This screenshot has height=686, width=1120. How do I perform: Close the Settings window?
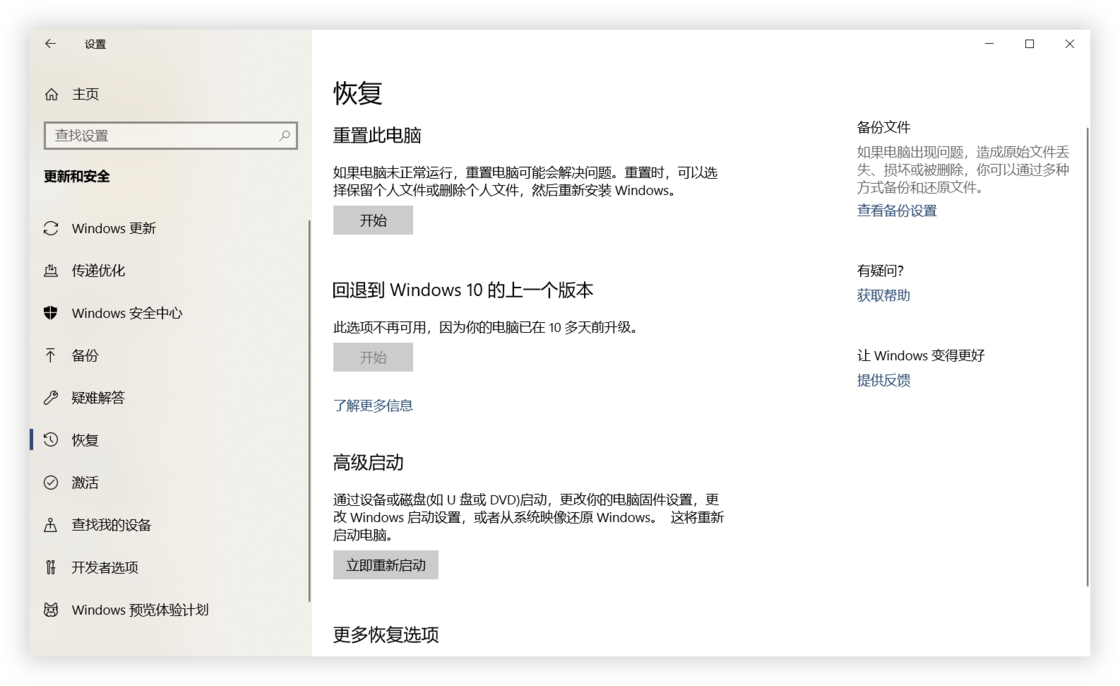coord(1069,44)
